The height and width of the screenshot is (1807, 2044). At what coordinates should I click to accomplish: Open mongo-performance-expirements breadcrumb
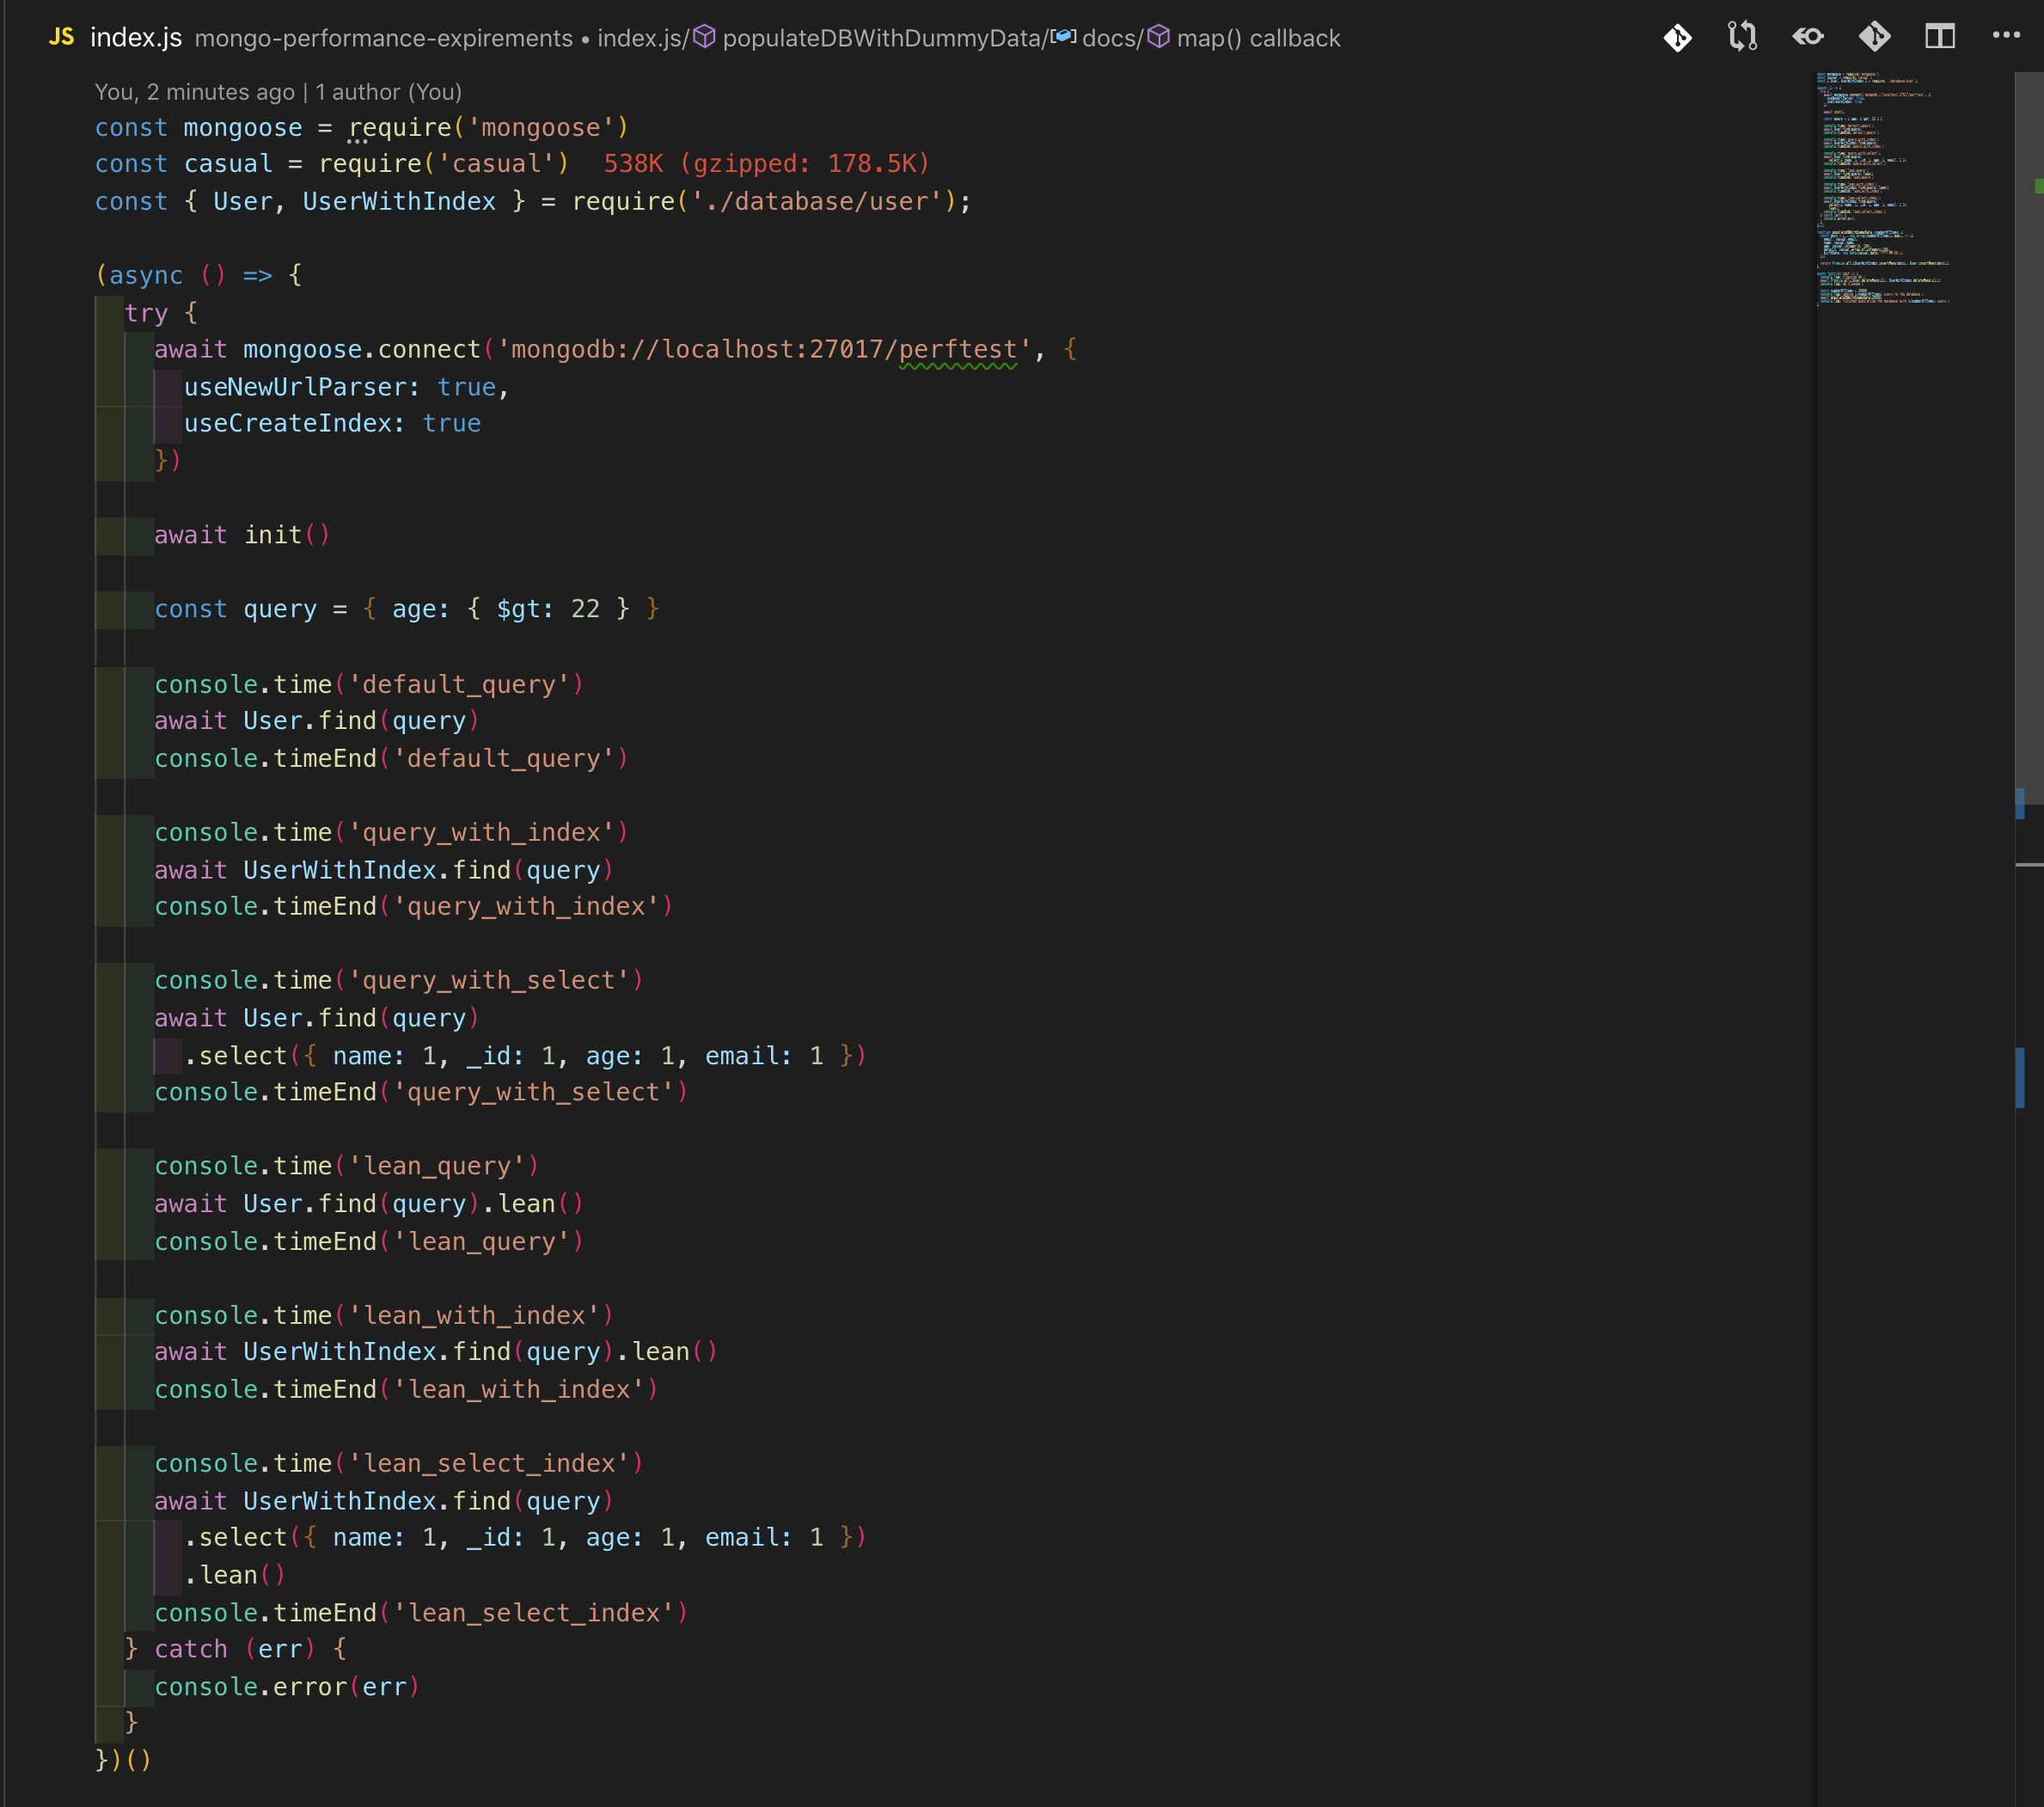pos(384,38)
